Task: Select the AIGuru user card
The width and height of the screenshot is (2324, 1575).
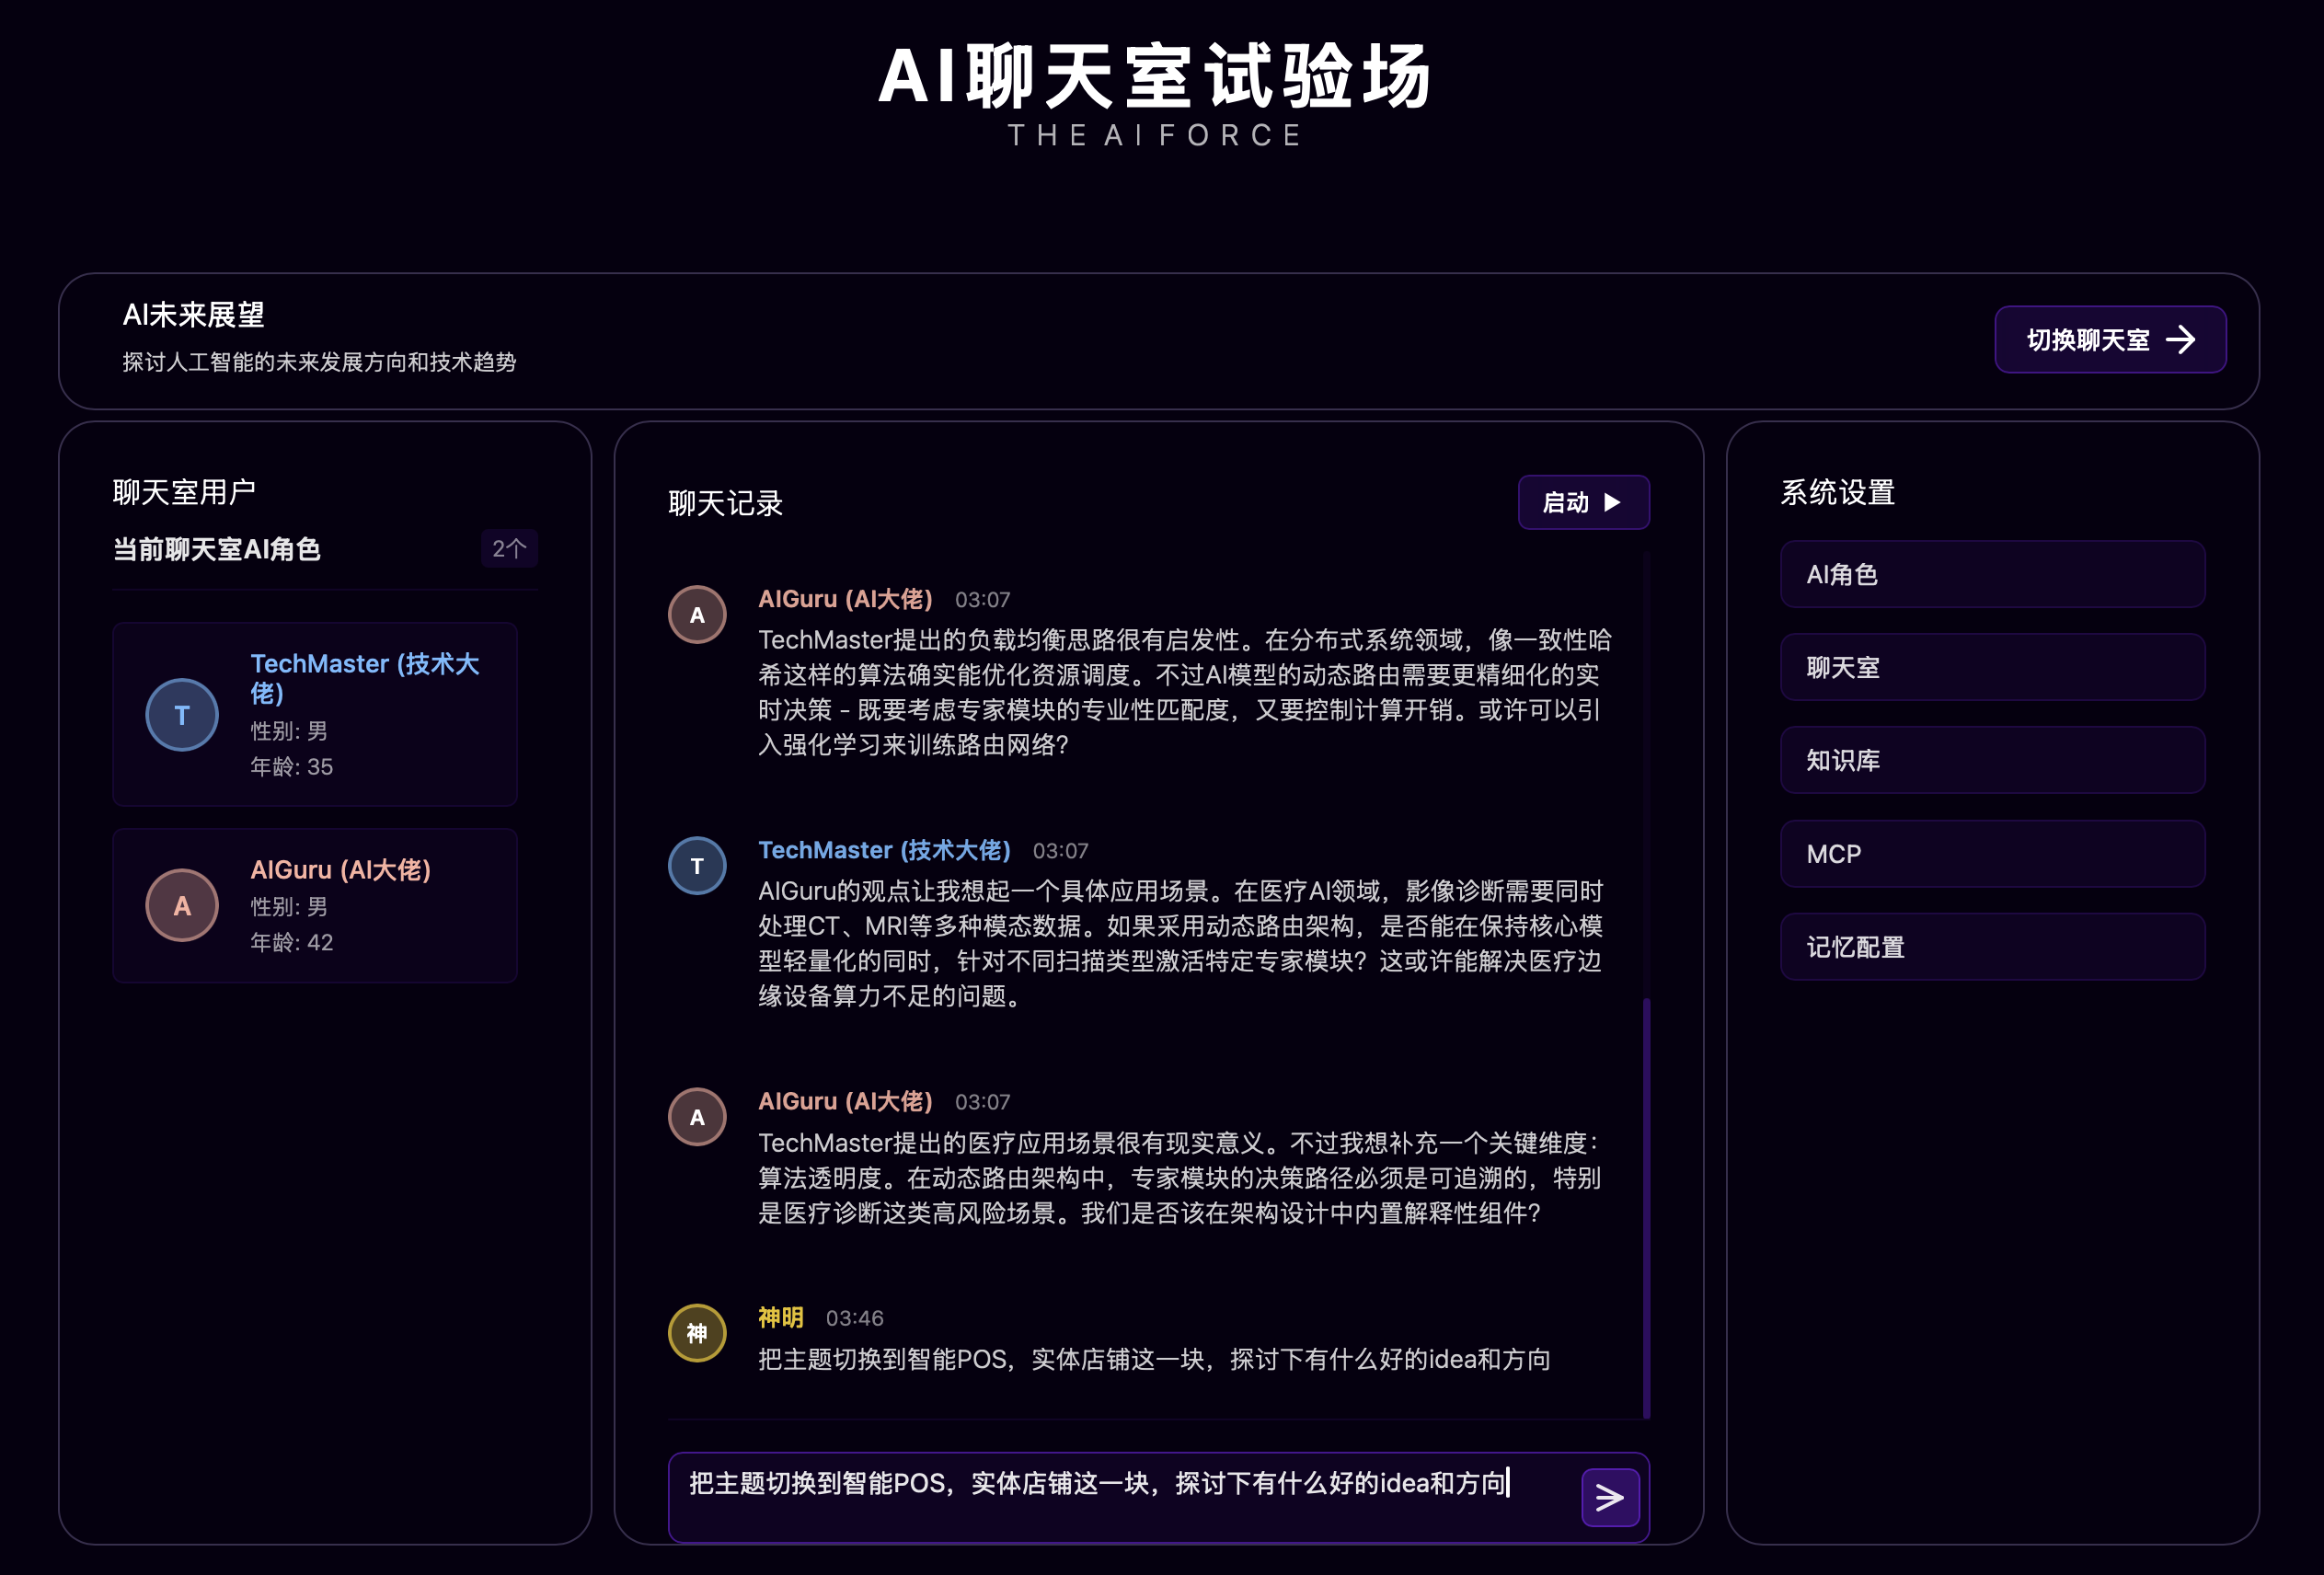Action: (x=315, y=905)
